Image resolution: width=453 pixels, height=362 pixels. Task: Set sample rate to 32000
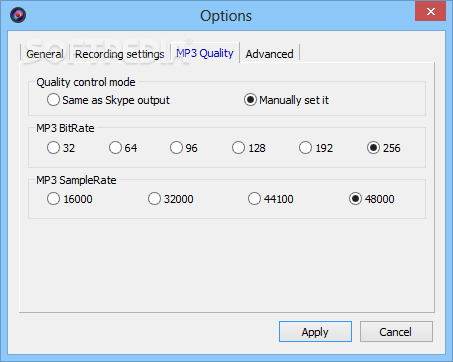point(171,199)
